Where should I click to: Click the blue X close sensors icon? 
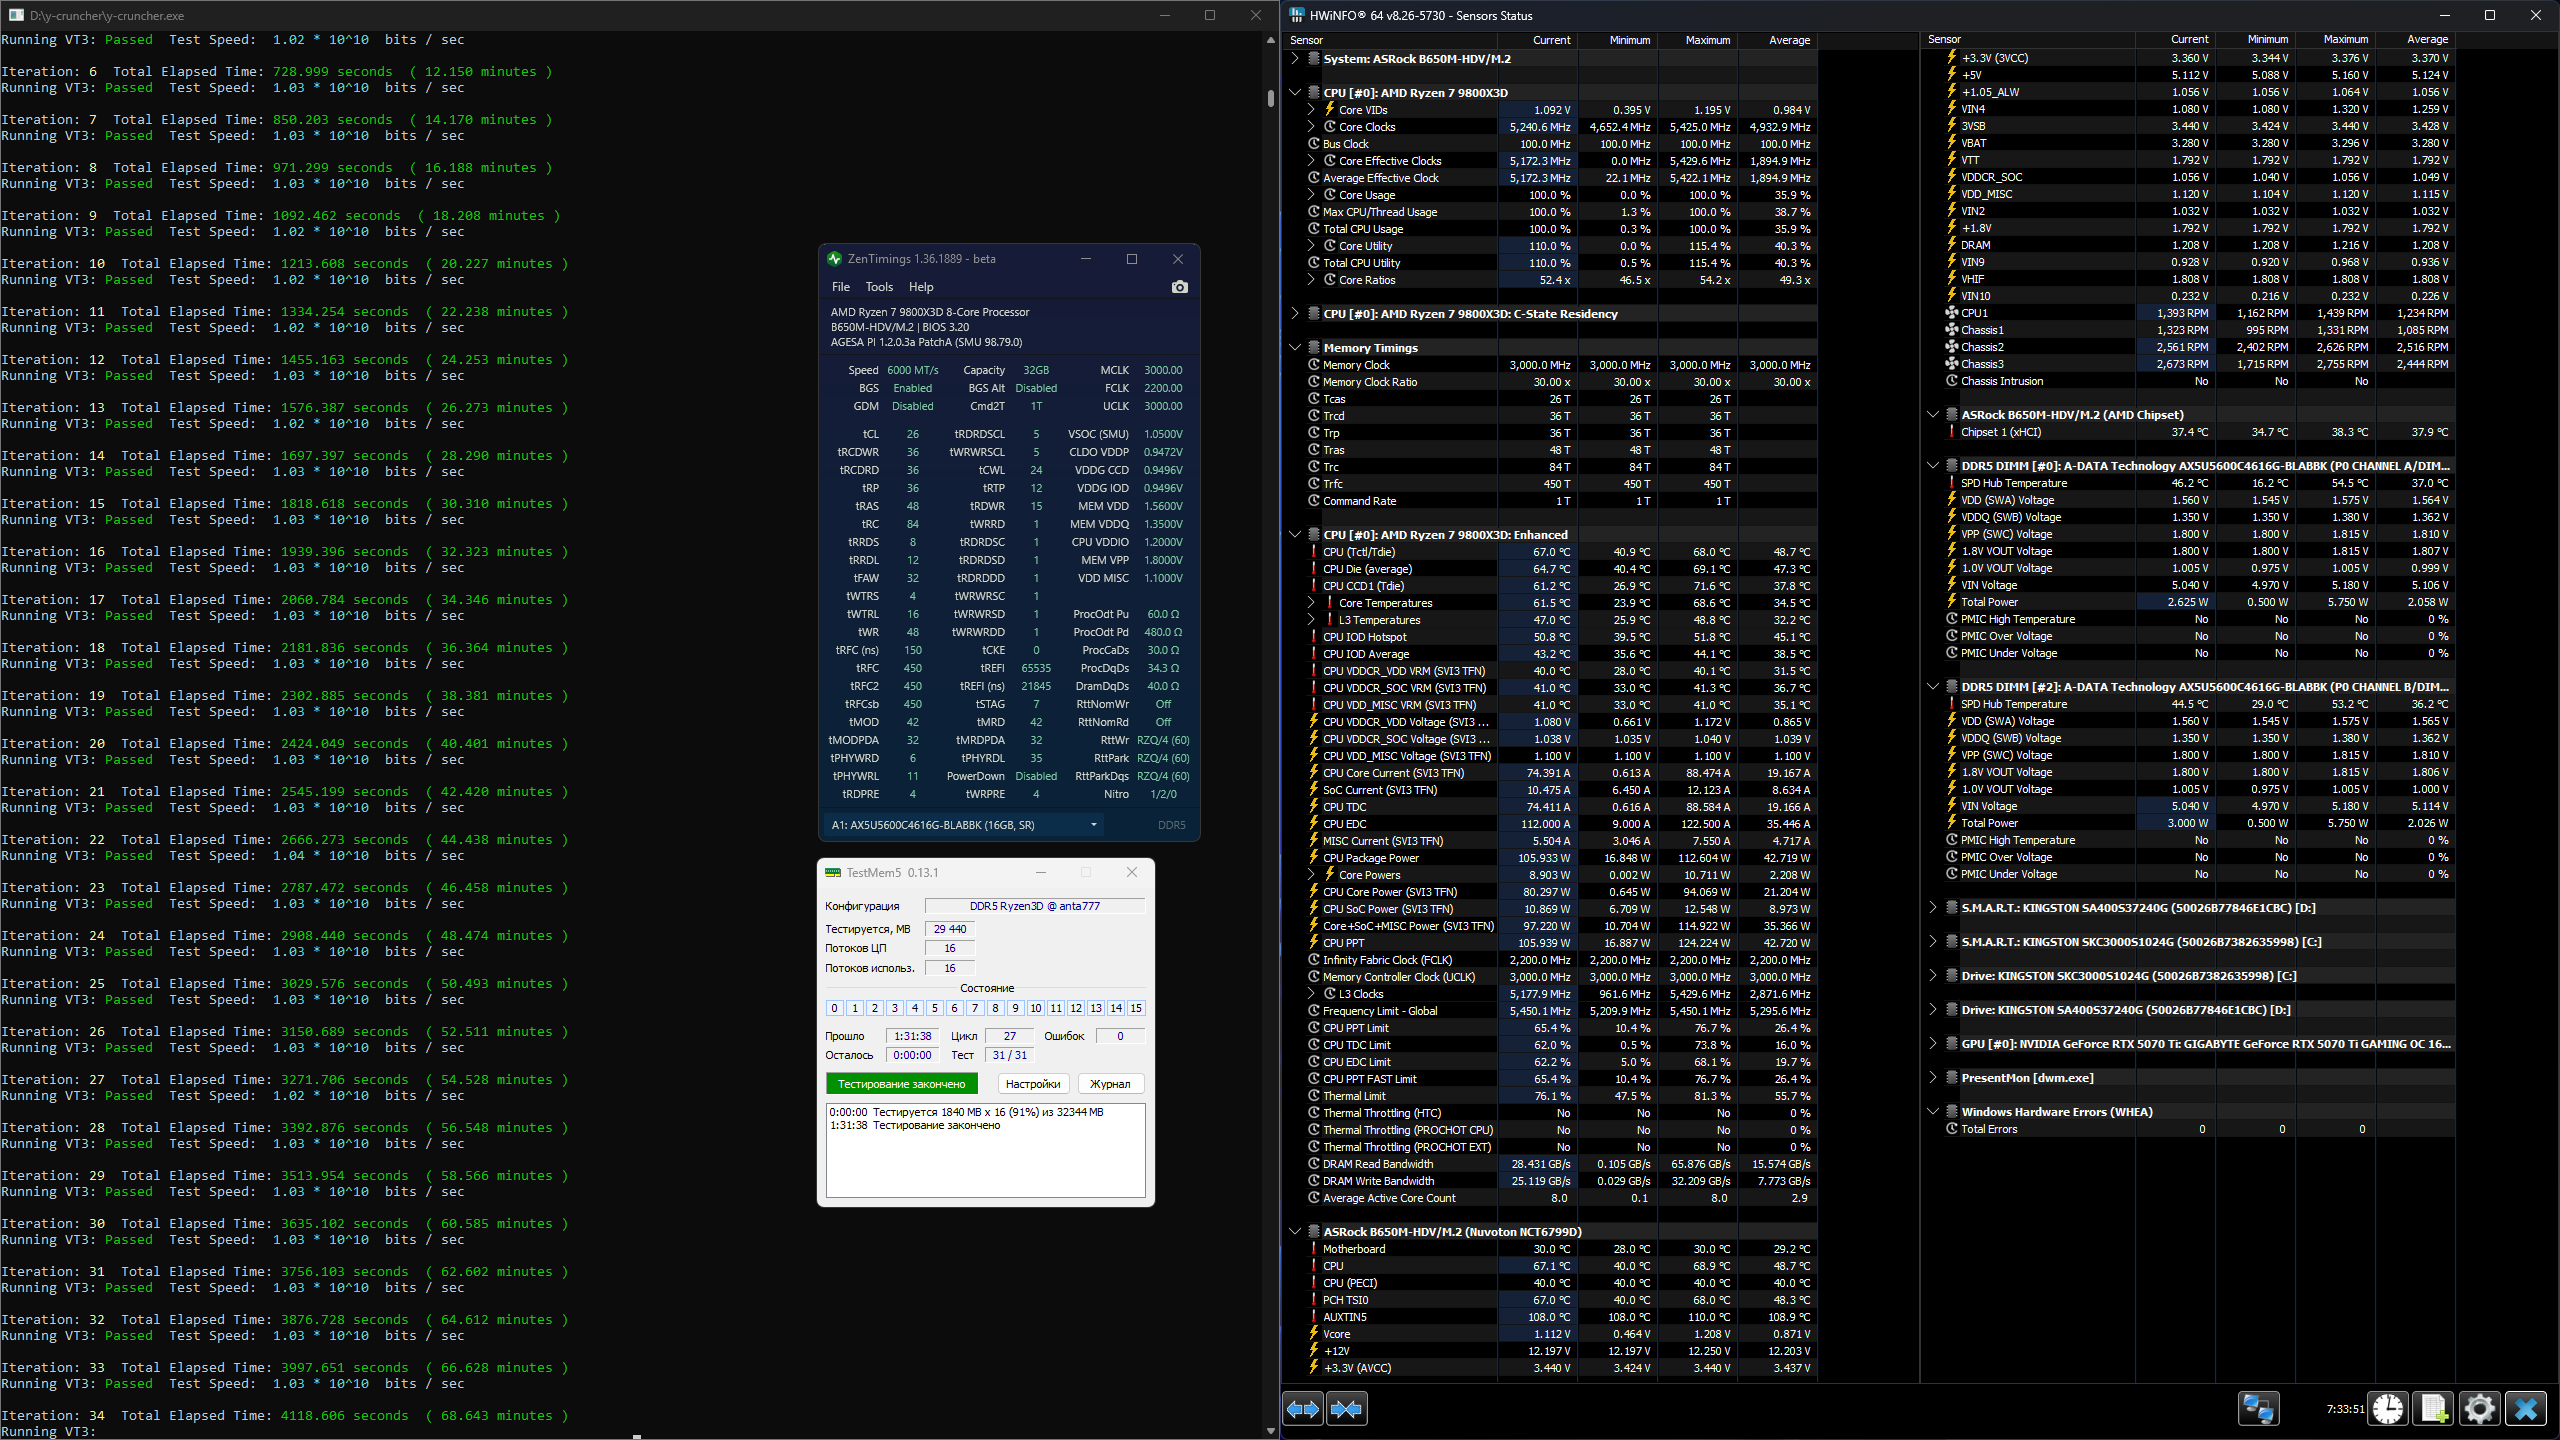point(2526,1409)
